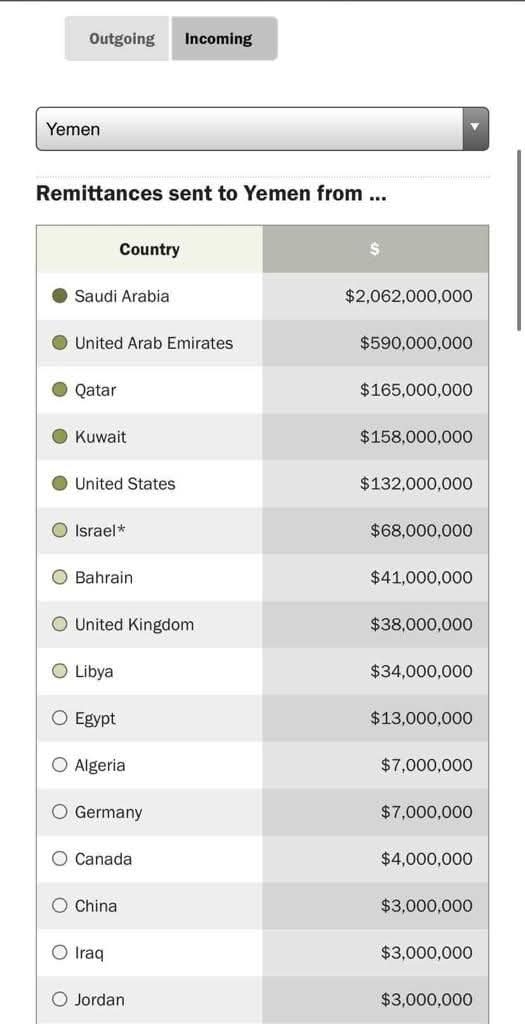Click the circle marker beside Qatar
This screenshot has height=1024, width=525.
coord(59,390)
